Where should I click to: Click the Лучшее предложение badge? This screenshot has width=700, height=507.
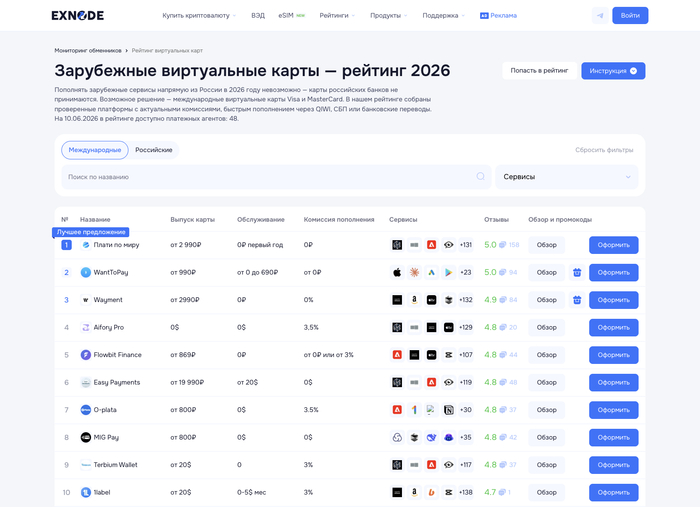(91, 232)
